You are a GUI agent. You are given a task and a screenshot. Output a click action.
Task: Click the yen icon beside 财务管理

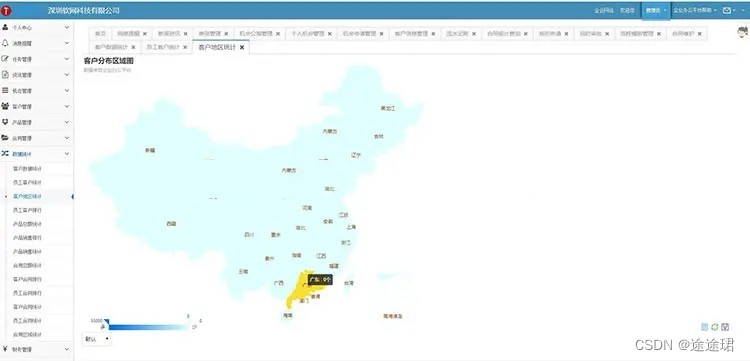click(x=5, y=349)
